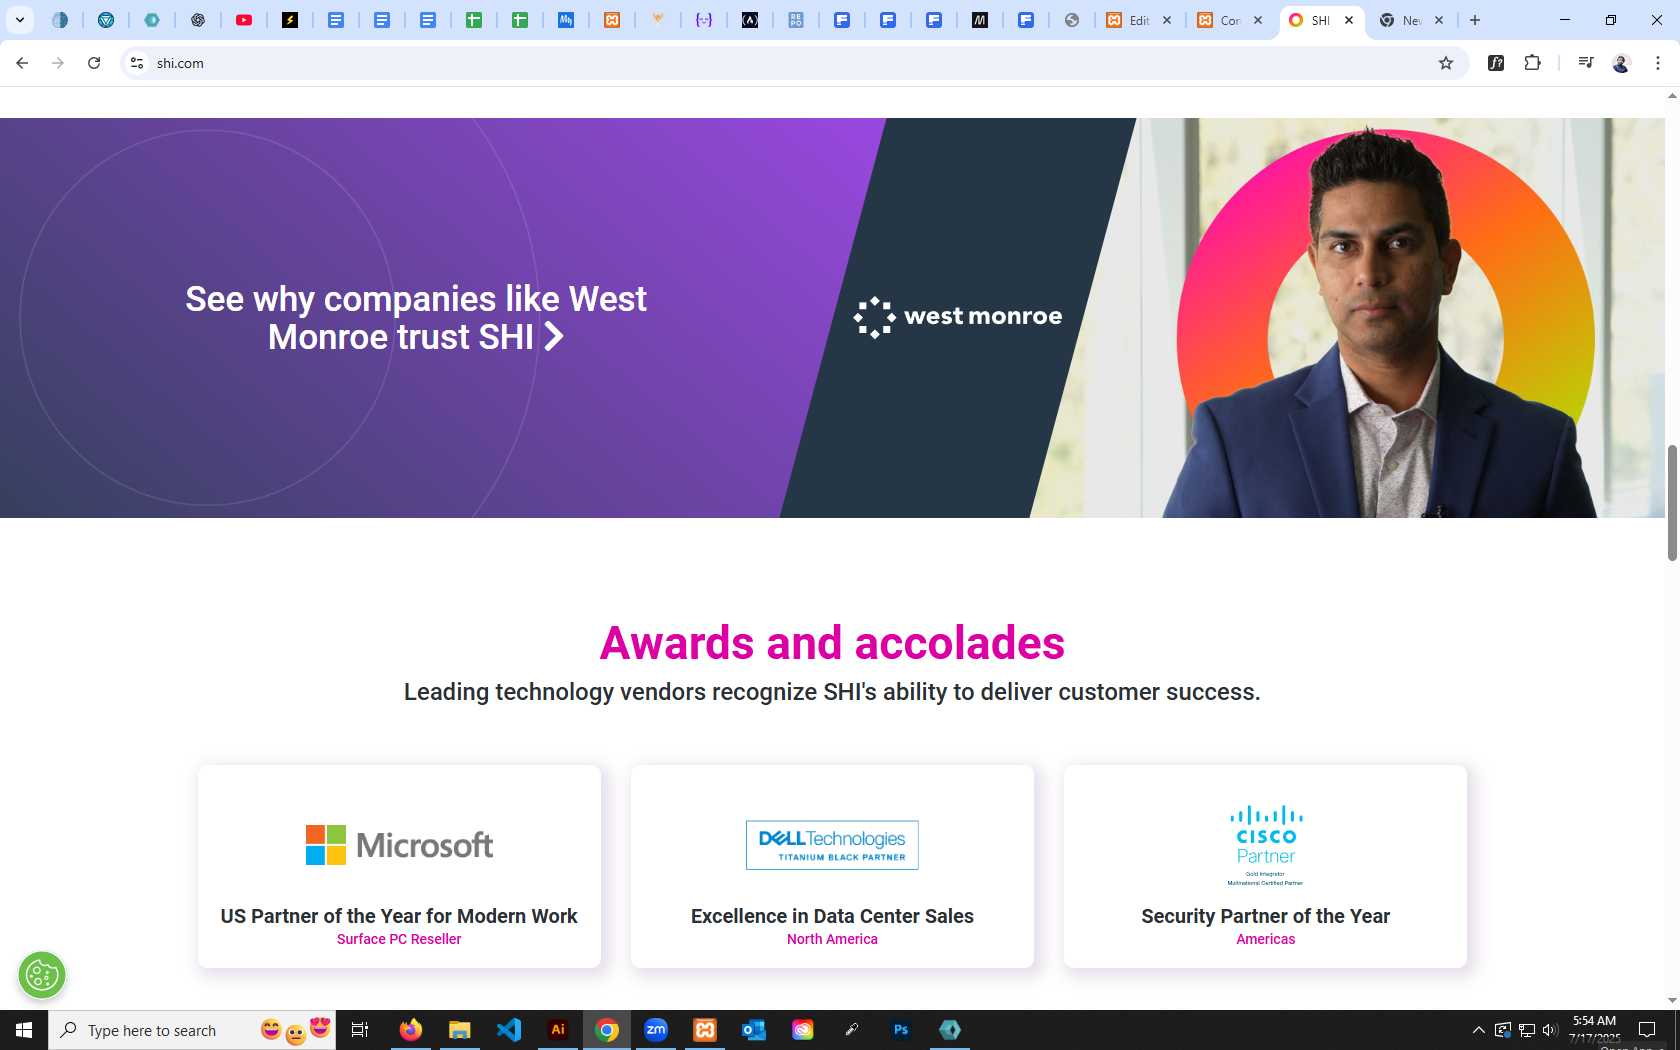Open 'See why companies like West Monroe trust SHI' link
Screen dimensions: 1680x1050
416,318
